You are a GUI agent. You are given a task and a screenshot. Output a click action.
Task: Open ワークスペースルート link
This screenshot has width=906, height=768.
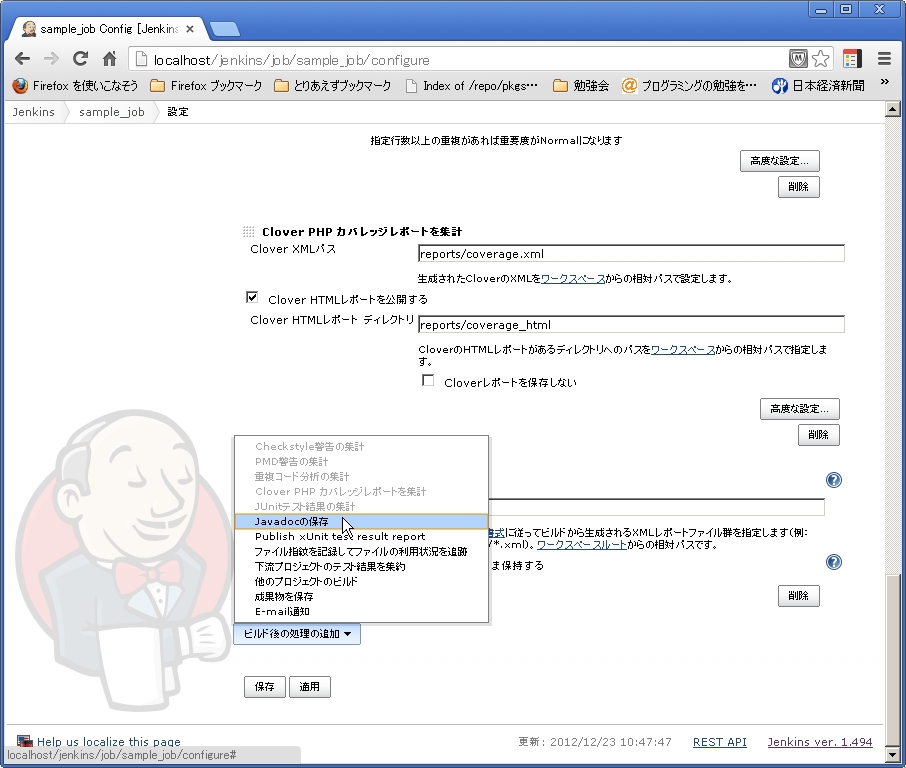(x=582, y=545)
